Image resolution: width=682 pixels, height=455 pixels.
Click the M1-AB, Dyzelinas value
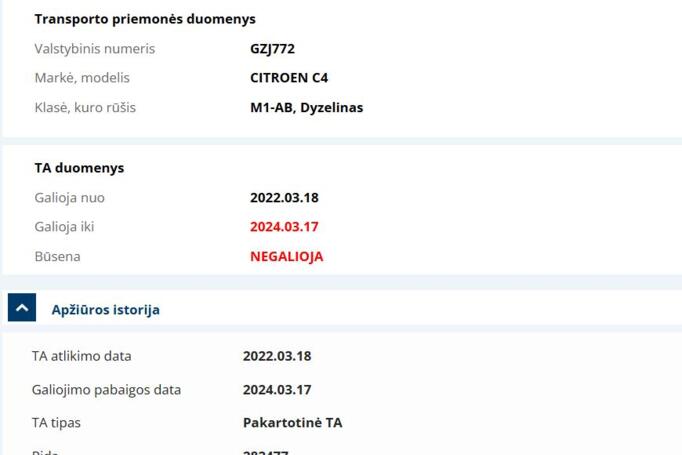306,107
